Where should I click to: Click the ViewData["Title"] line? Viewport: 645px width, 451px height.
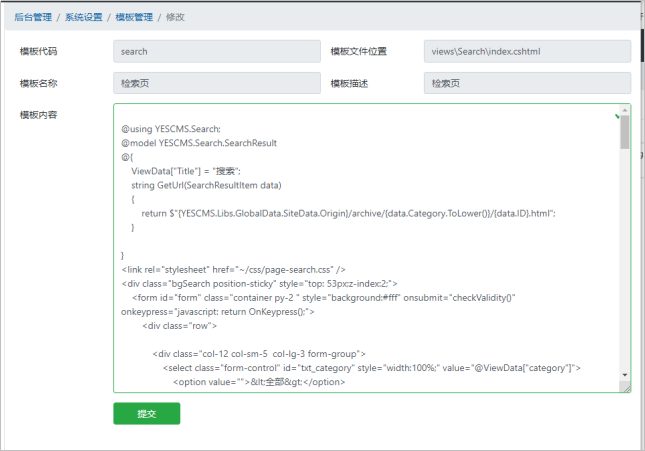[x=186, y=171]
